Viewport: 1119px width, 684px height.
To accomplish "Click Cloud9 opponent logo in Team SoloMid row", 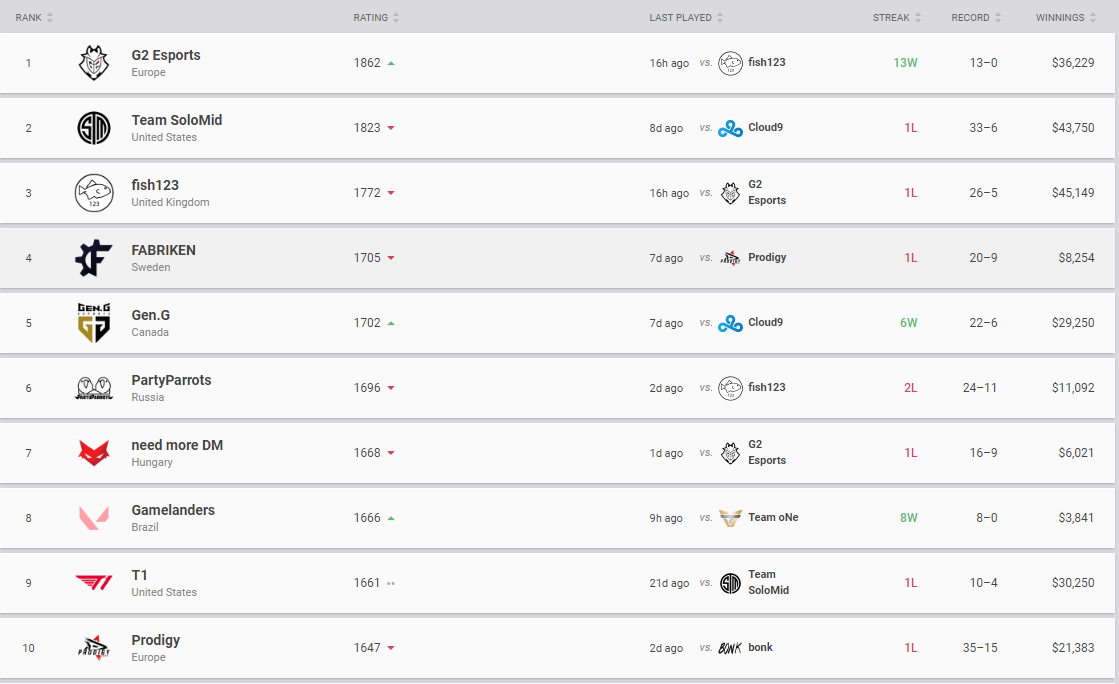I will pos(730,128).
